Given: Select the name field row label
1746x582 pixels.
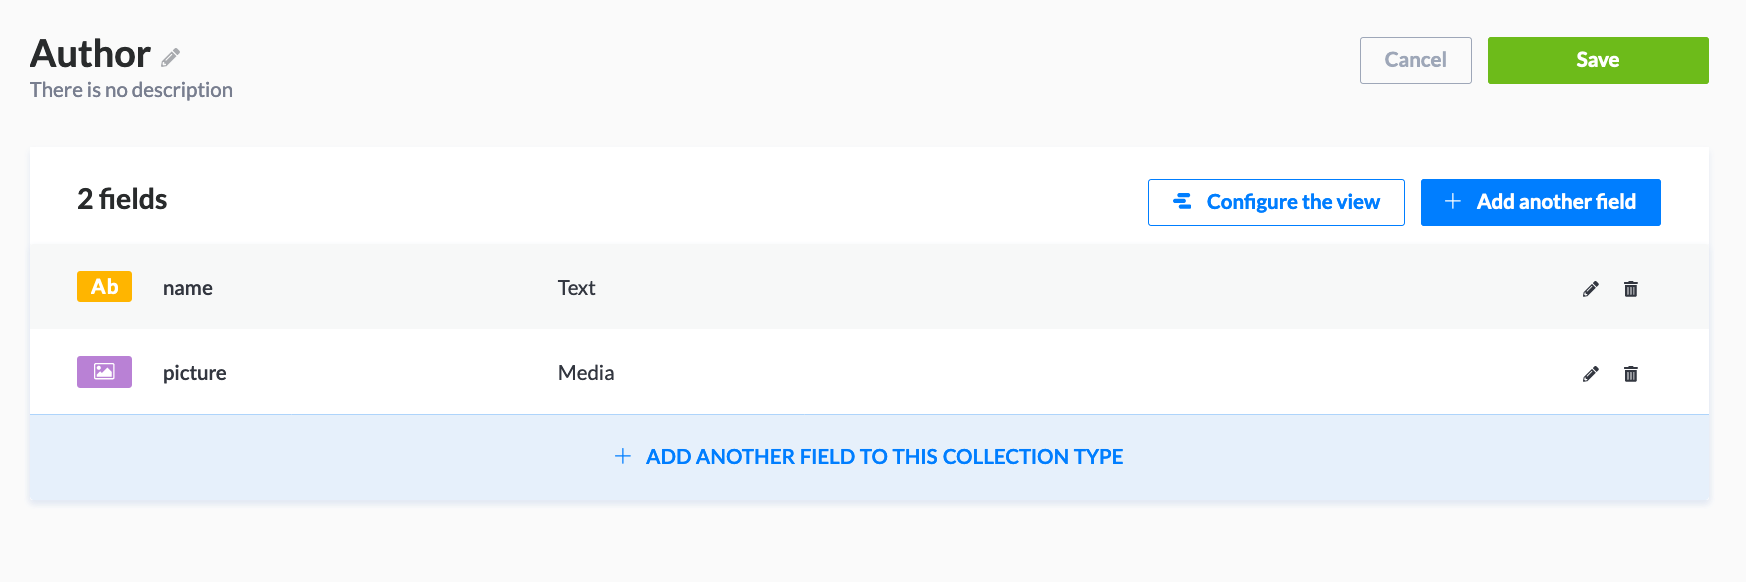Looking at the screenshot, I should tap(188, 288).
